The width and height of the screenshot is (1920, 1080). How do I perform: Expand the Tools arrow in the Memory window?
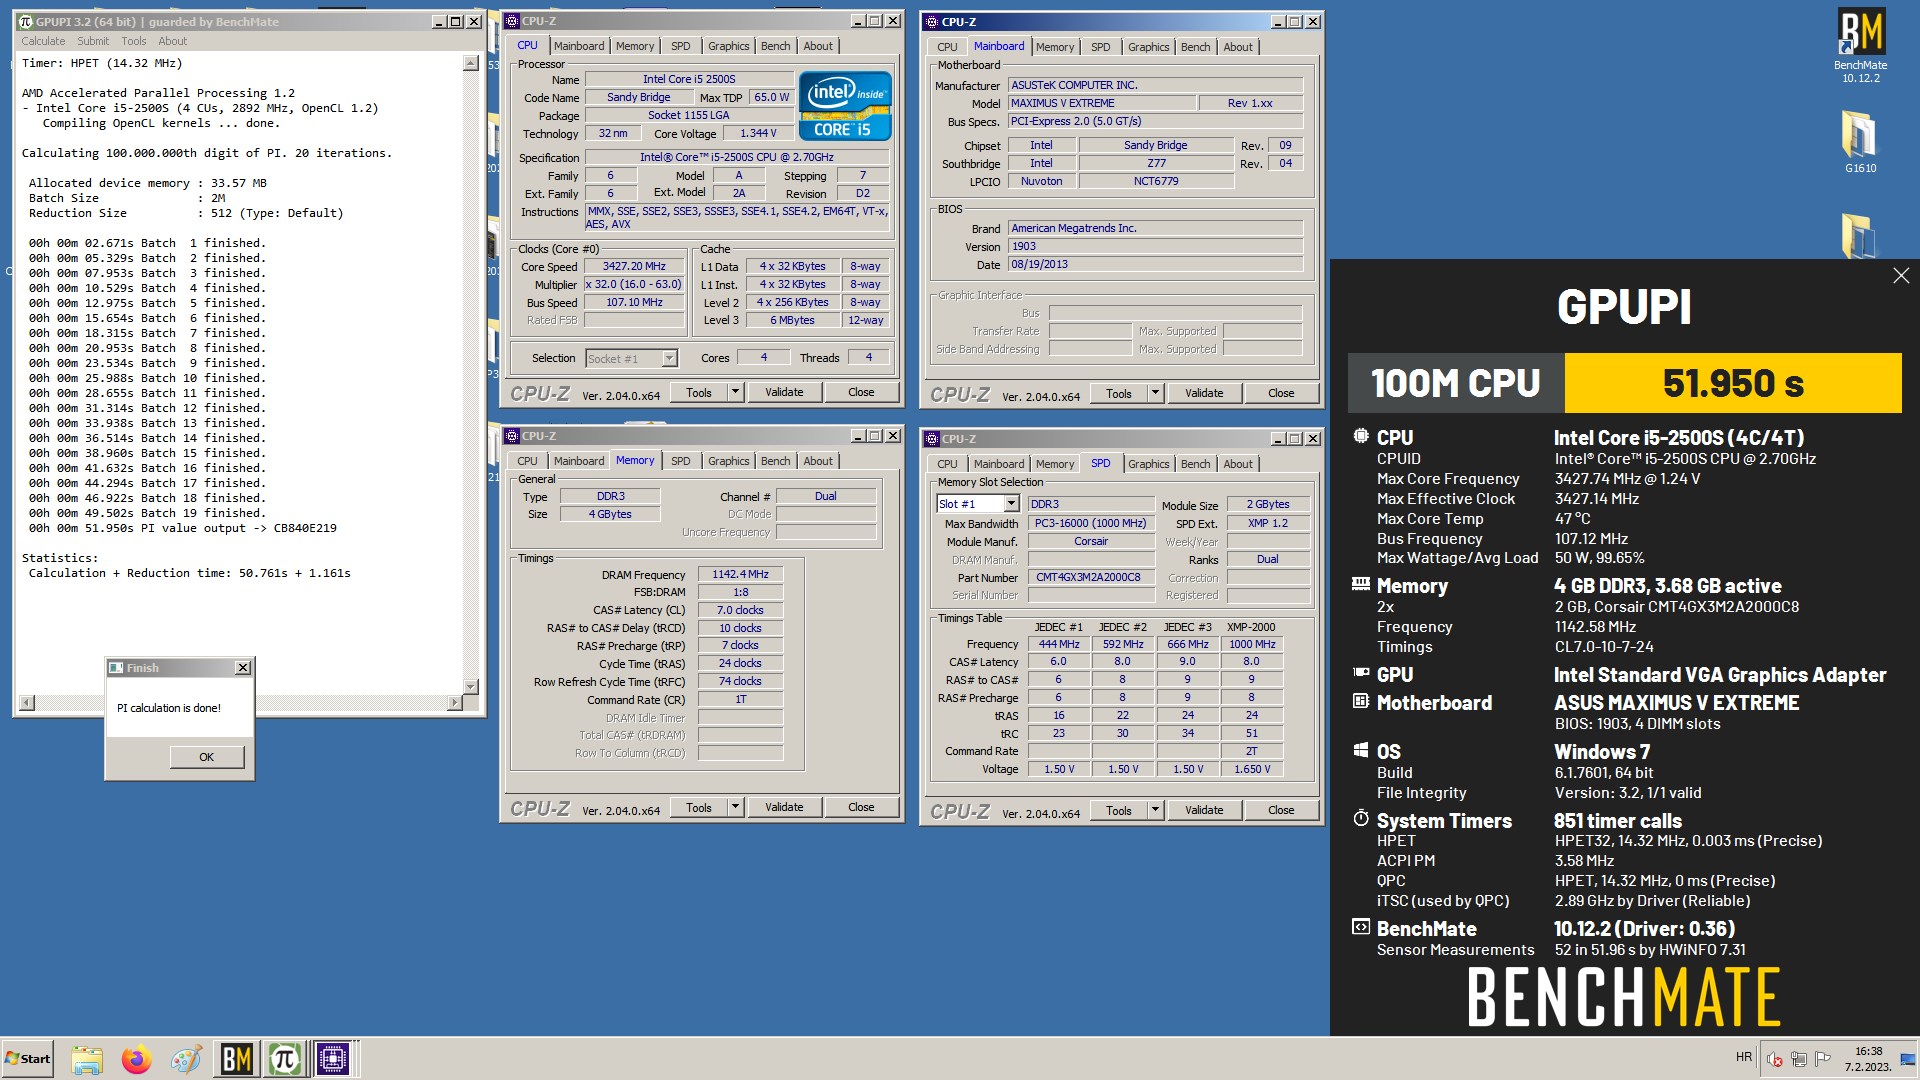[x=735, y=808]
